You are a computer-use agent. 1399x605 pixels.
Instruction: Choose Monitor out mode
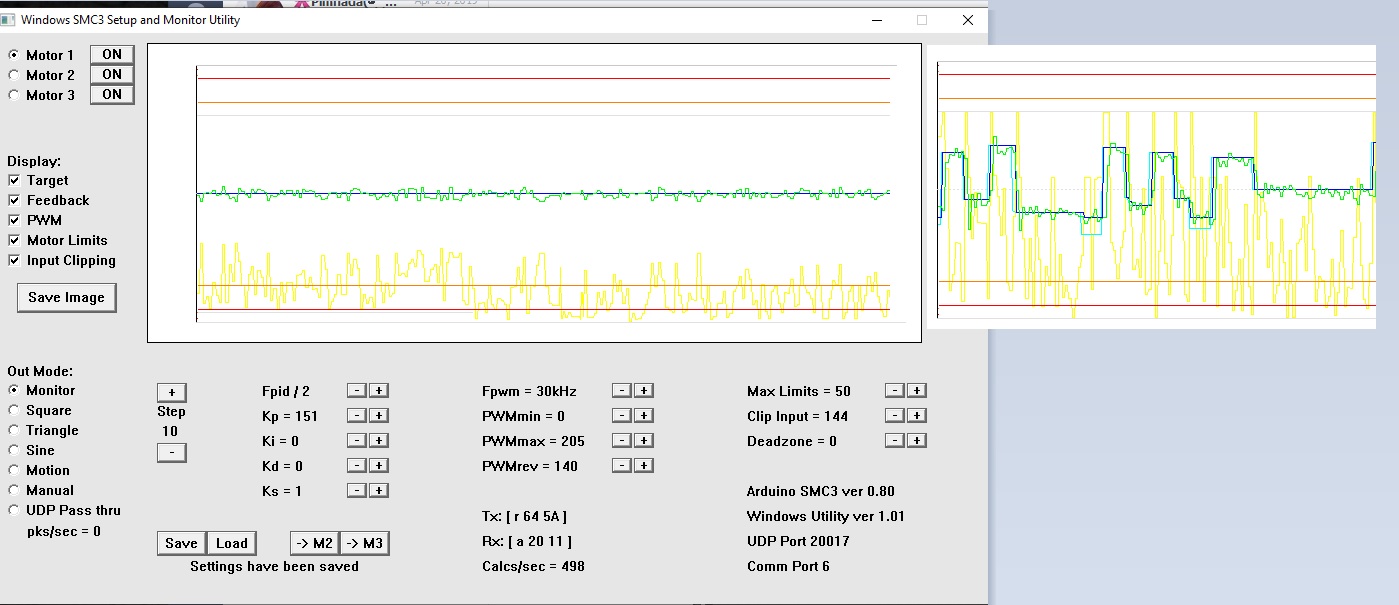point(14,390)
